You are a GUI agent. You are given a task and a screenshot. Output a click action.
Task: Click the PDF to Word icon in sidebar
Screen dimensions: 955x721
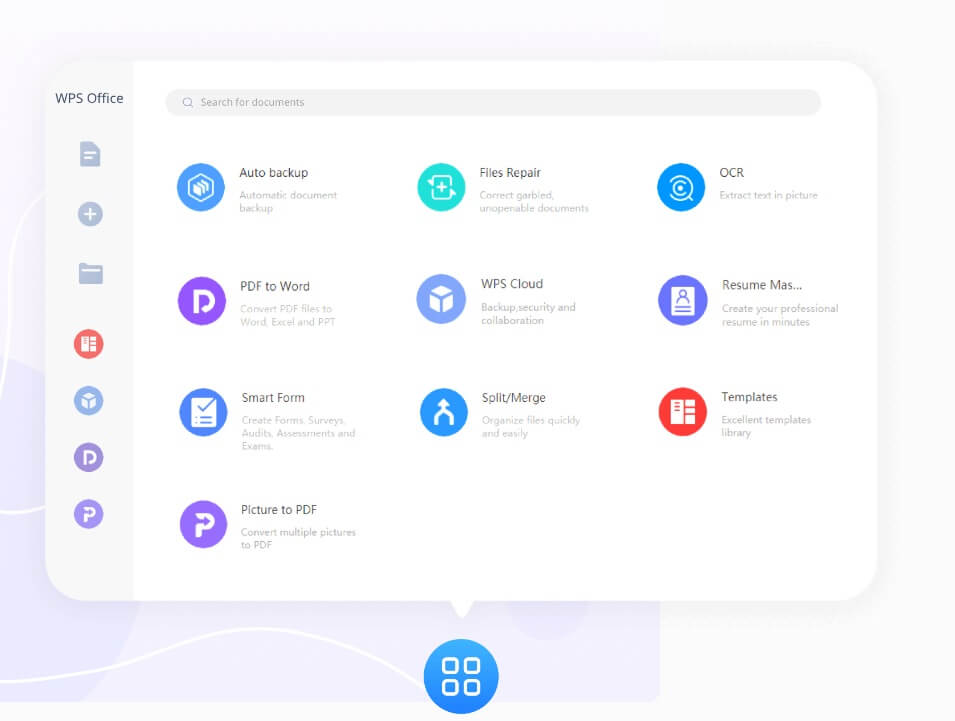[89, 457]
